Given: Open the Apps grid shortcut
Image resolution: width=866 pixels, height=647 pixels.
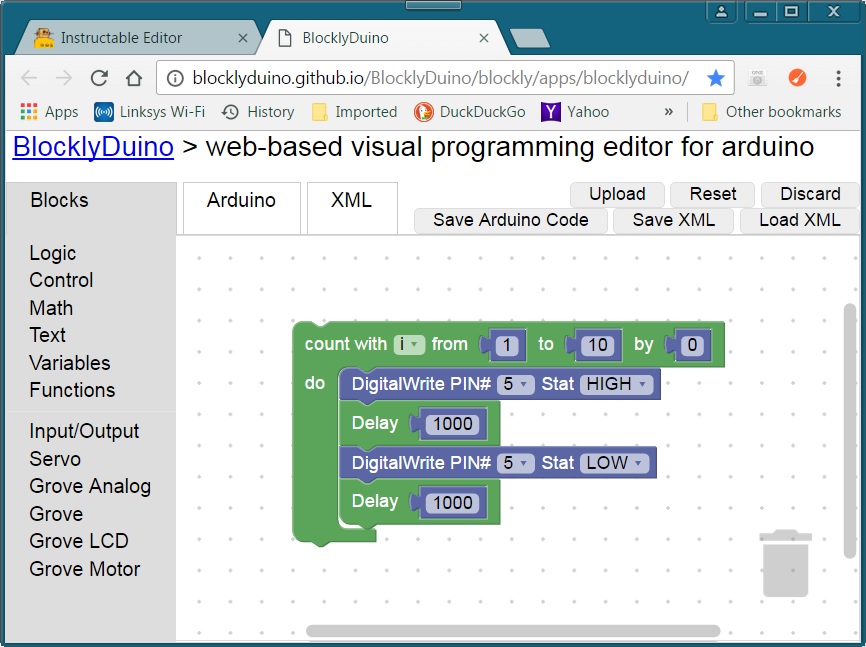Looking at the screenshot, I should pos(49,112).
